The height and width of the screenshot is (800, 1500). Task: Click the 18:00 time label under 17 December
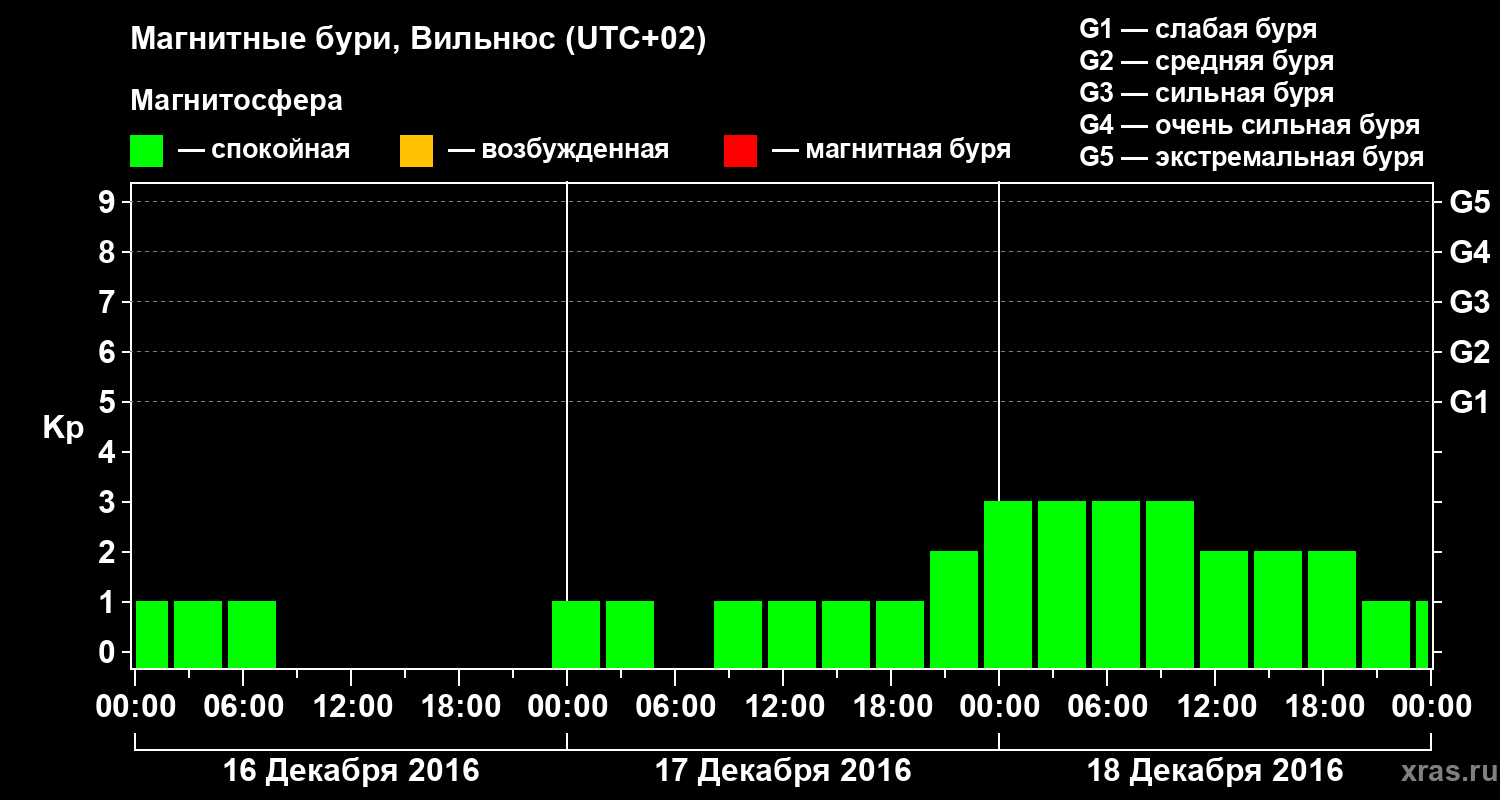tap(891, 706)
